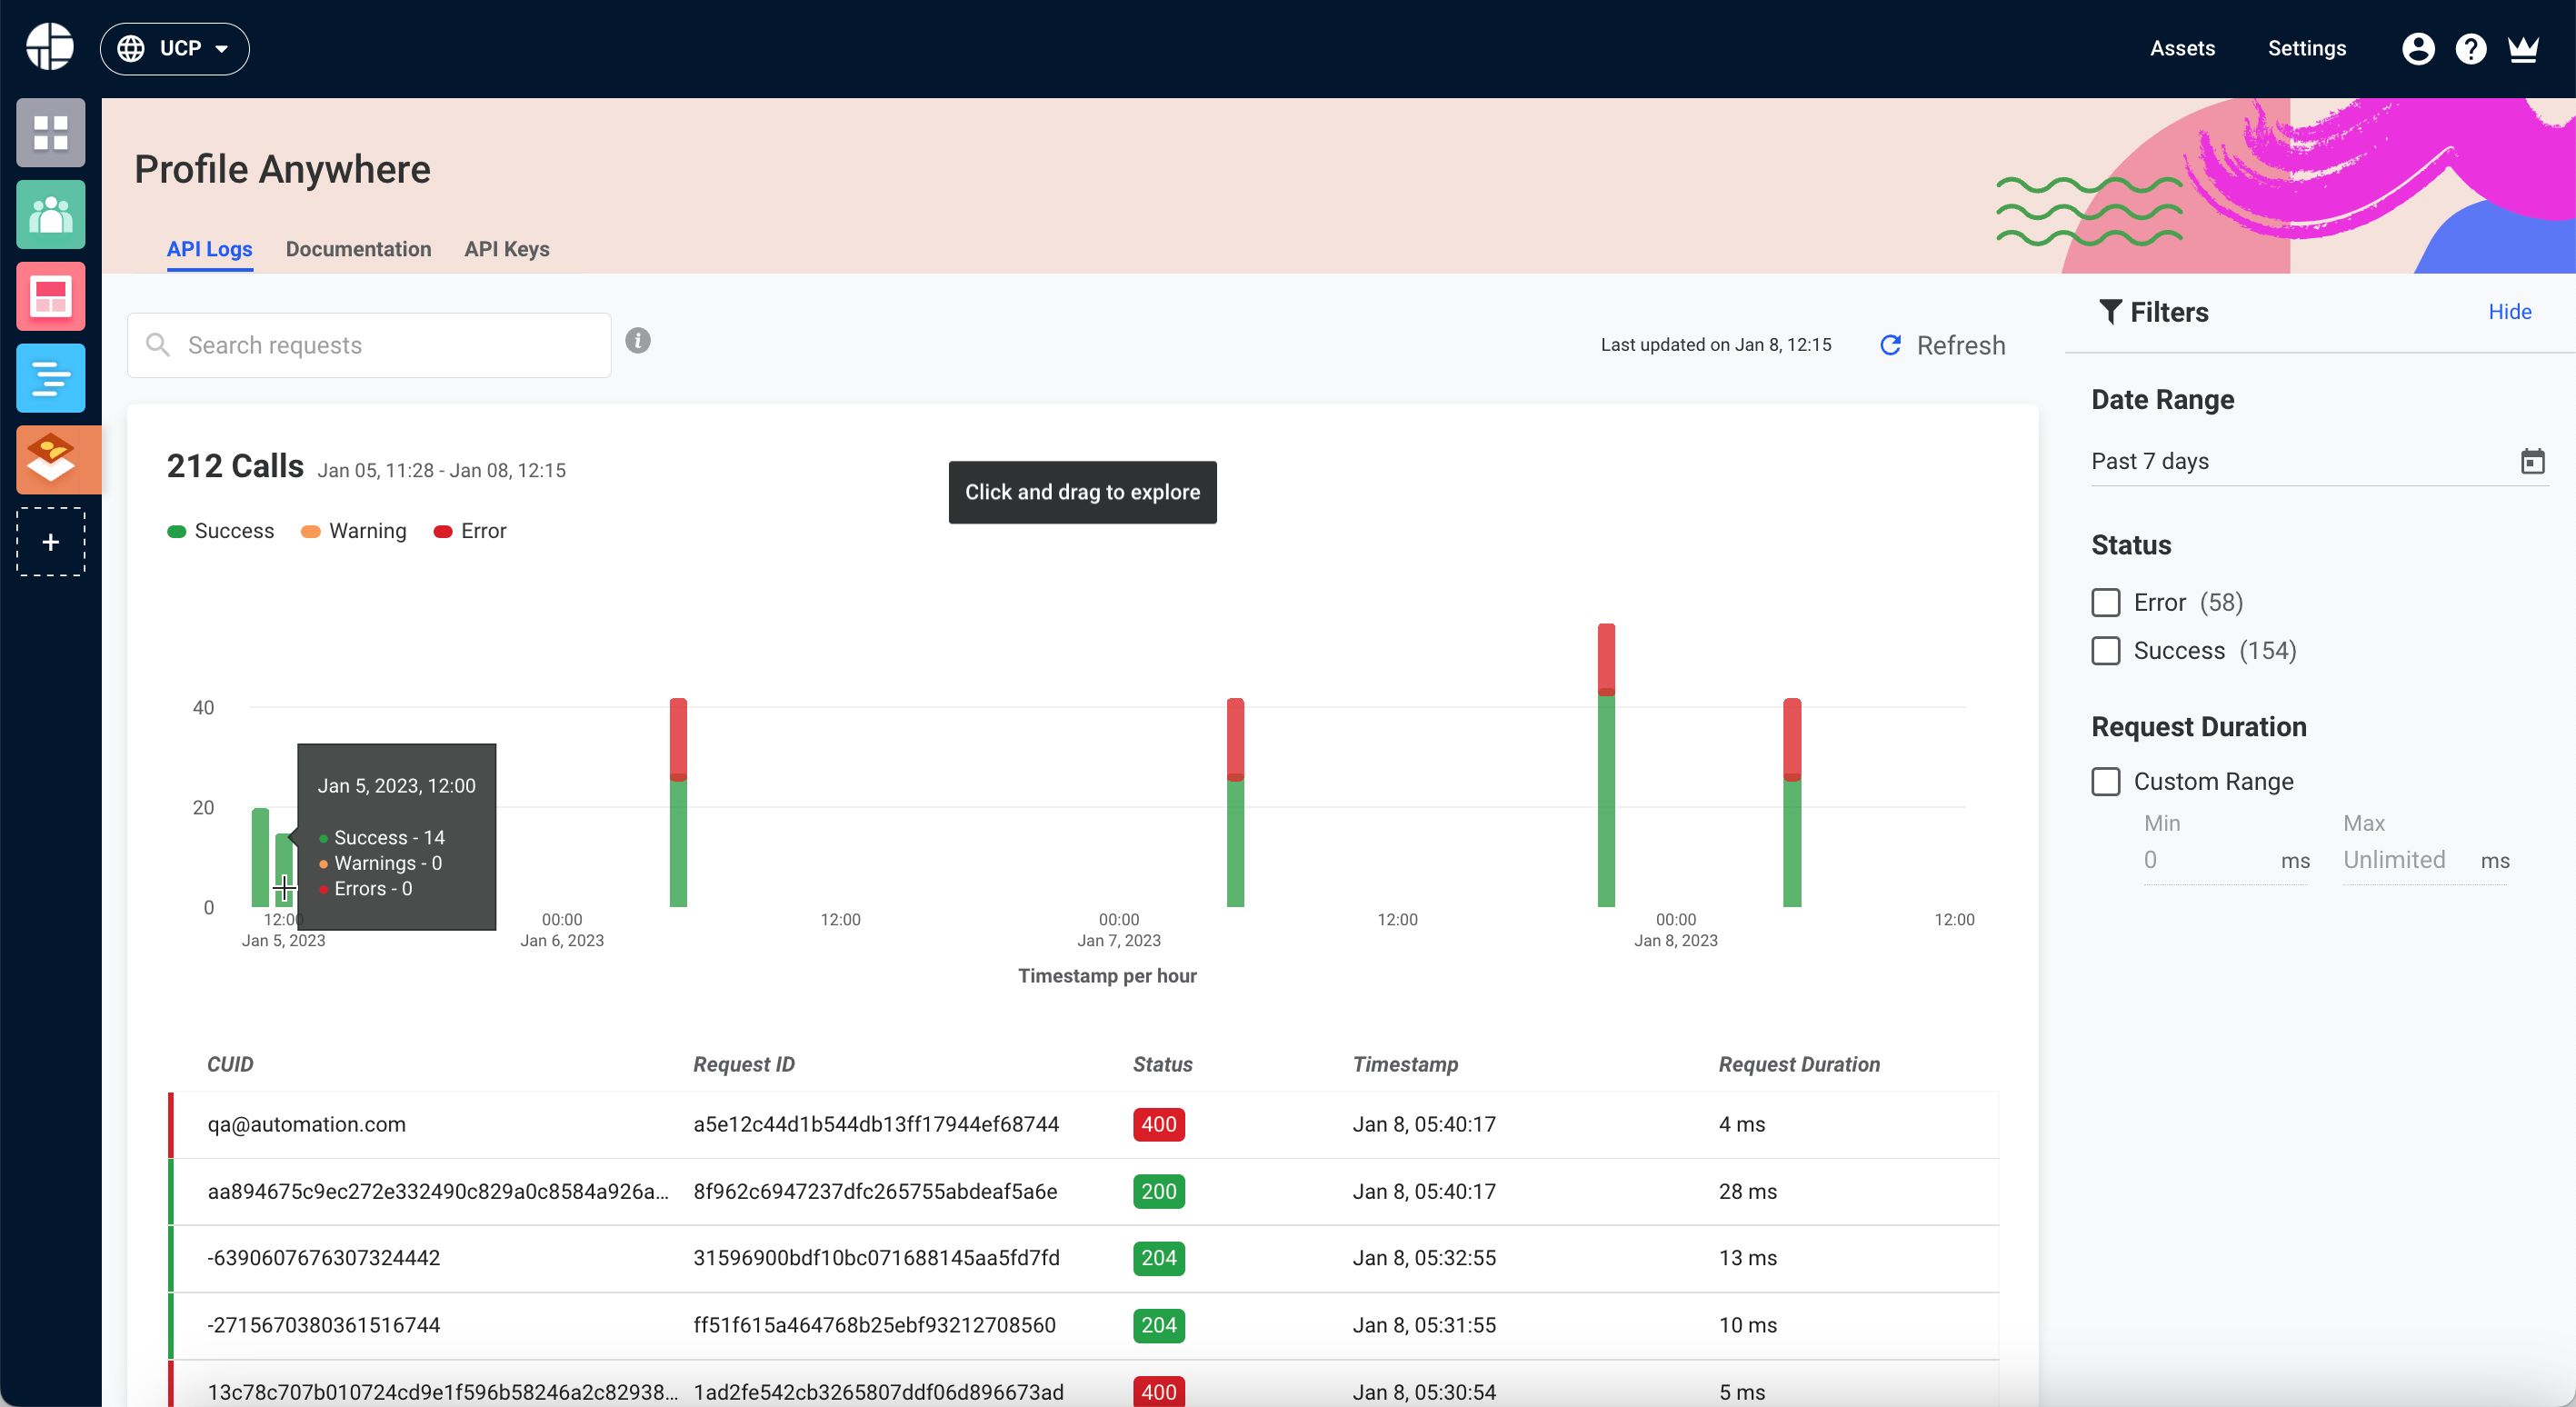Viewport: 2576px width, 1407px height.
Task: Hide the Filters panel
Action: click(x=2509, y=311)
